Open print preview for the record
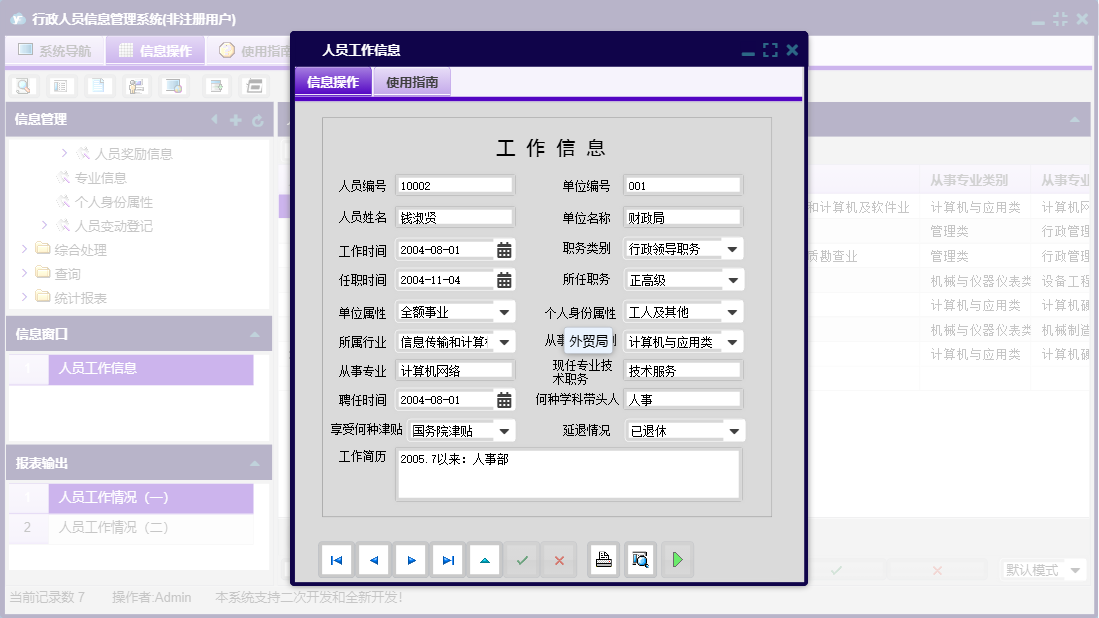Screen dimensions: 1099x618 tap(640, 559)
